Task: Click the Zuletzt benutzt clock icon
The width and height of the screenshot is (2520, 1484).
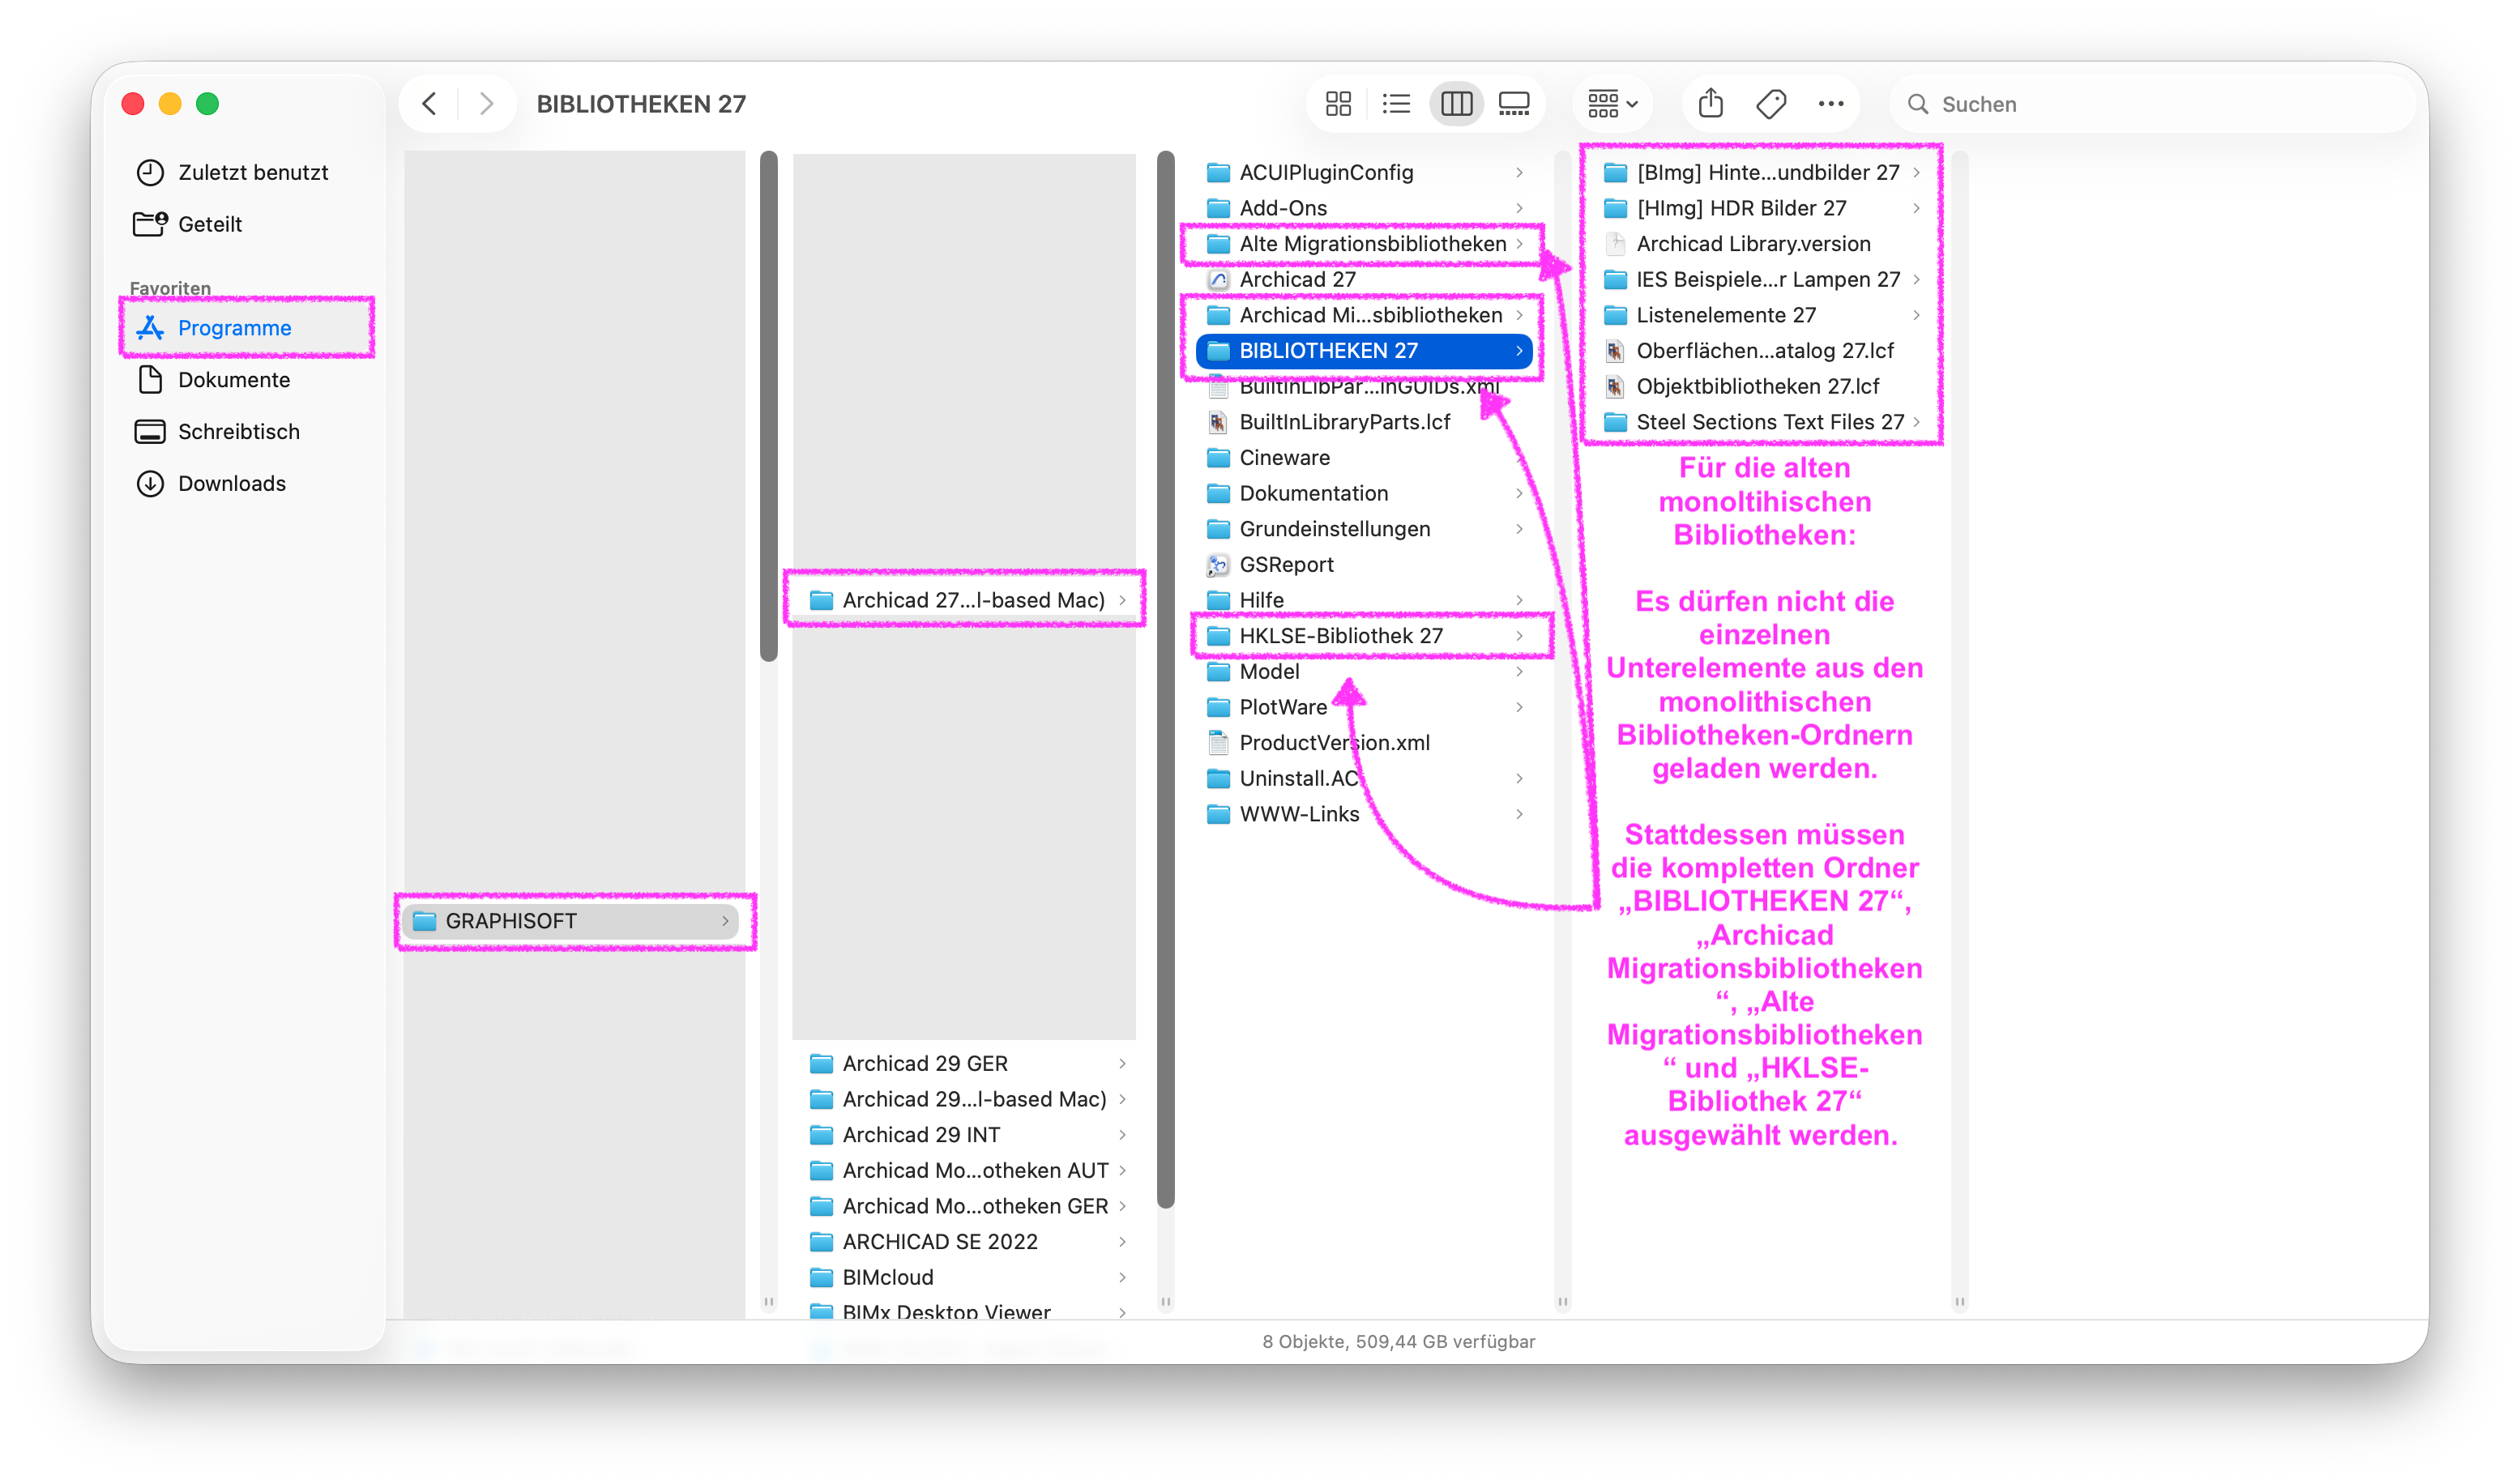Action: (x=150, y=172)
